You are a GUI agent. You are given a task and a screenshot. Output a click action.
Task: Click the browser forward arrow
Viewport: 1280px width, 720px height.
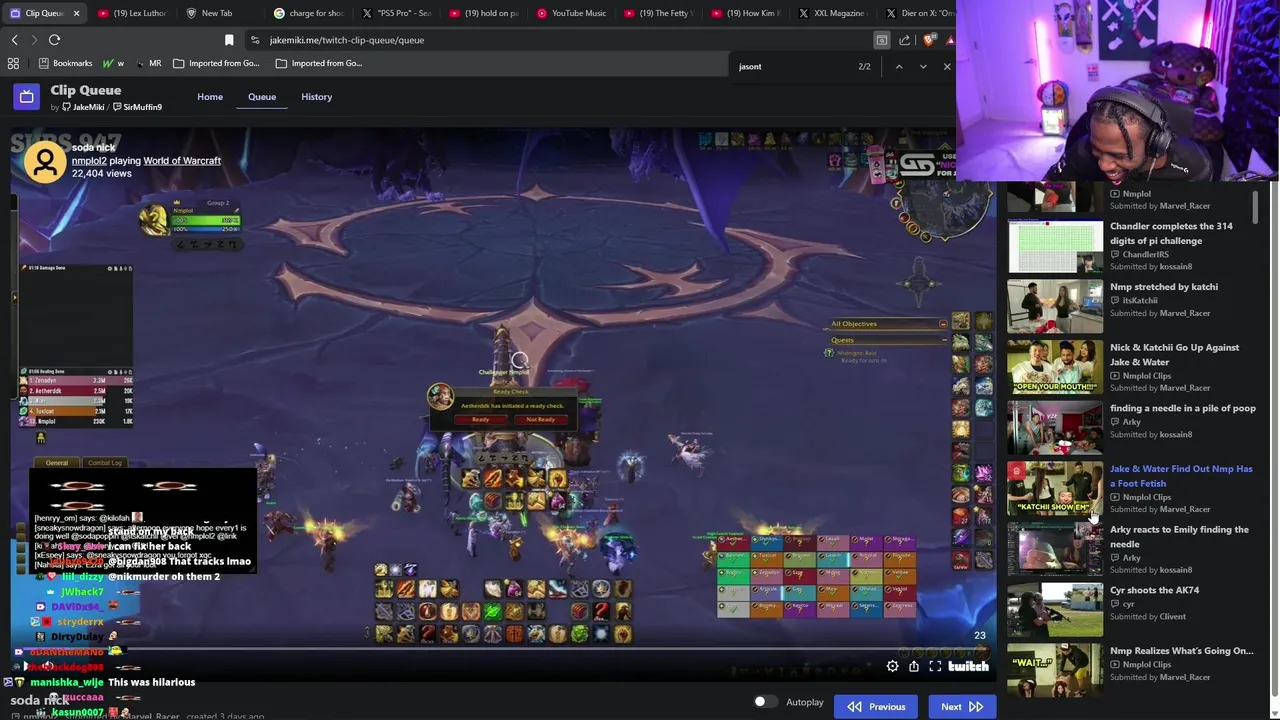click(34, 40)
